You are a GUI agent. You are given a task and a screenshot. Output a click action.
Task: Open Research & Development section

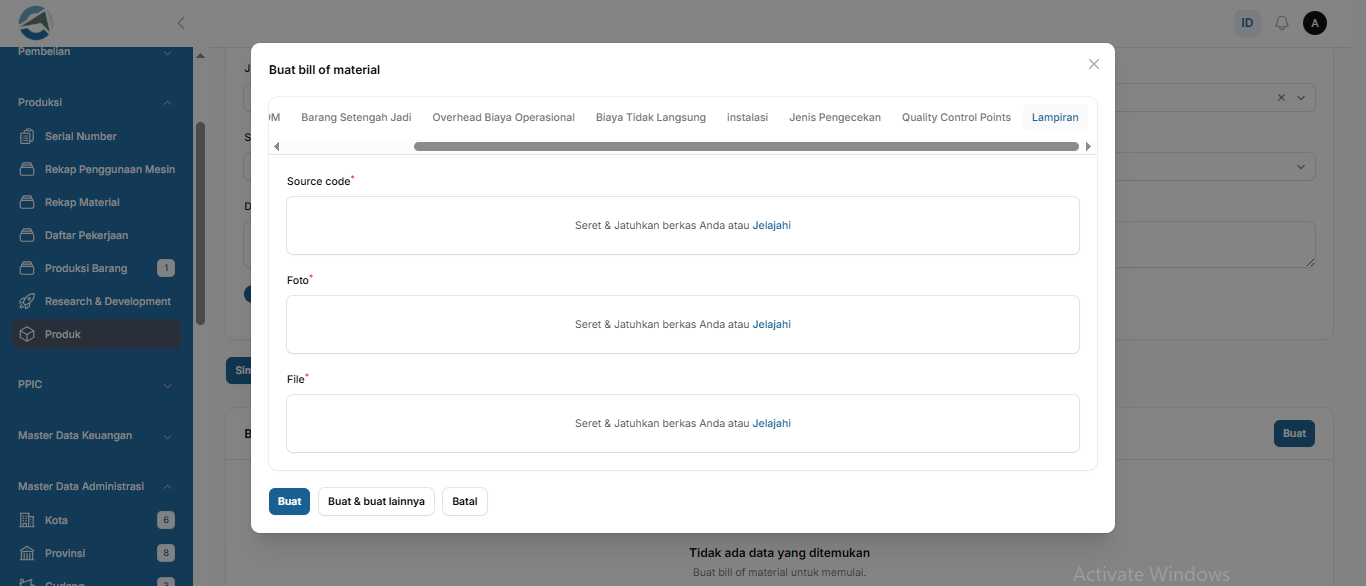pos(97,301)
